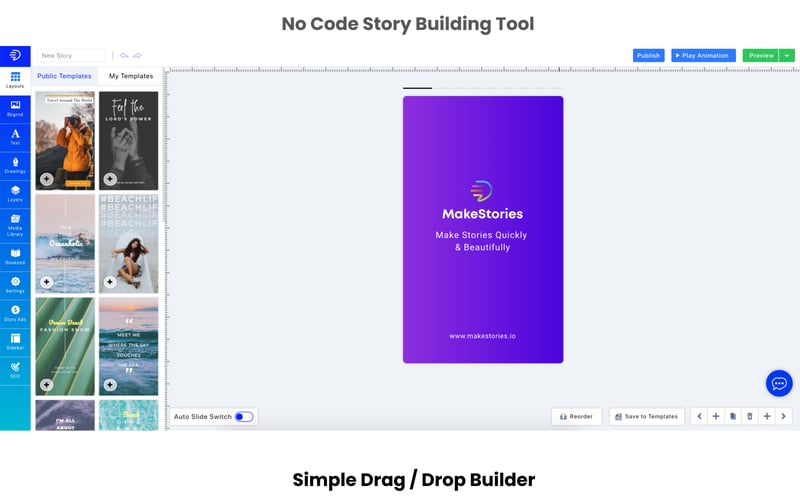Select the Oceanholic wave template thumbnail

point(65,244)
